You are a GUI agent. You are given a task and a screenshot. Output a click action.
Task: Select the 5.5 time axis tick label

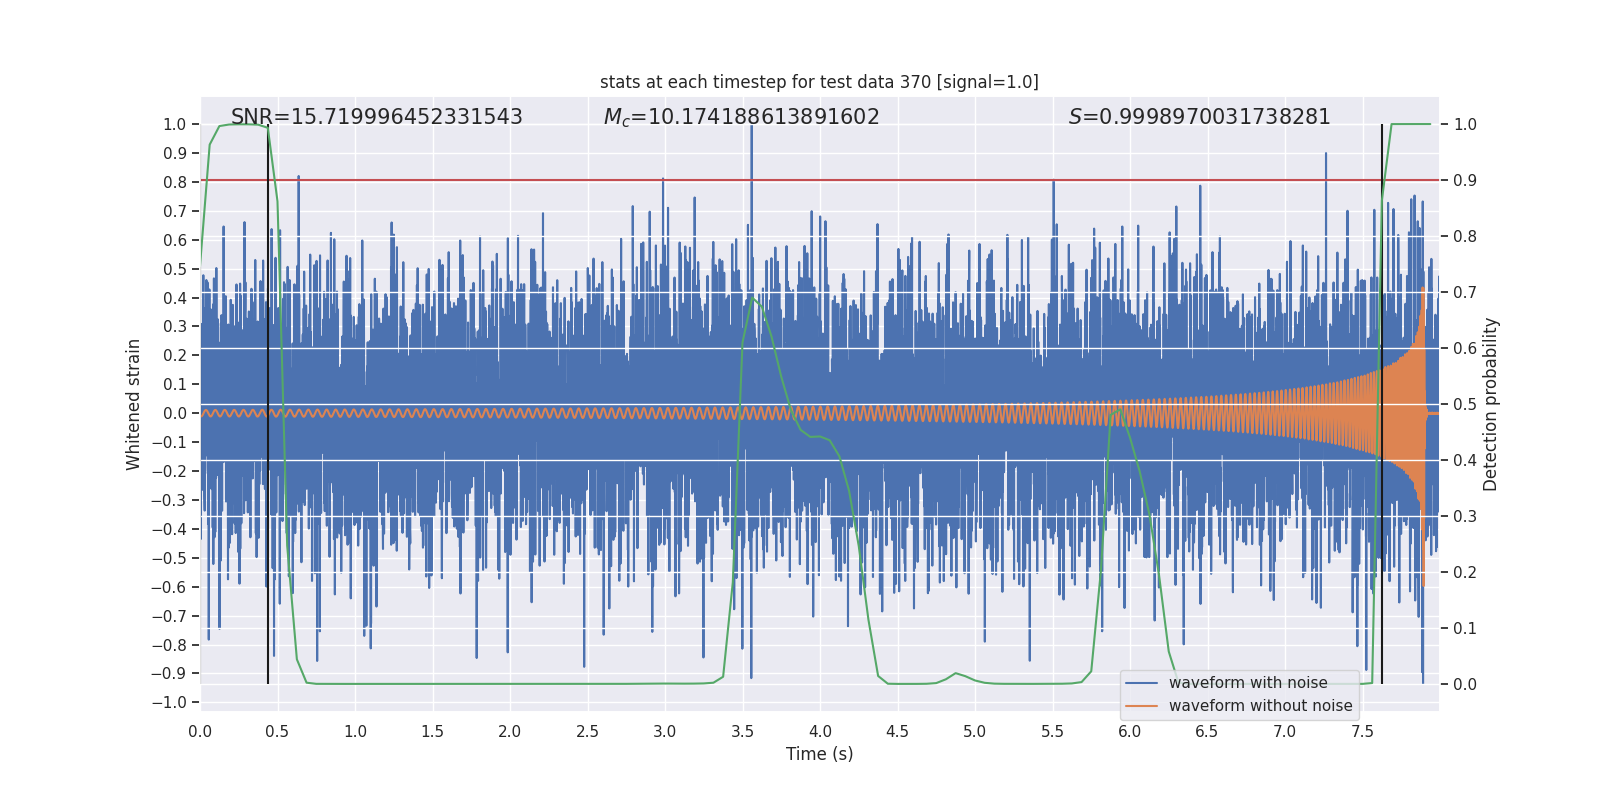click(1052, 732)
